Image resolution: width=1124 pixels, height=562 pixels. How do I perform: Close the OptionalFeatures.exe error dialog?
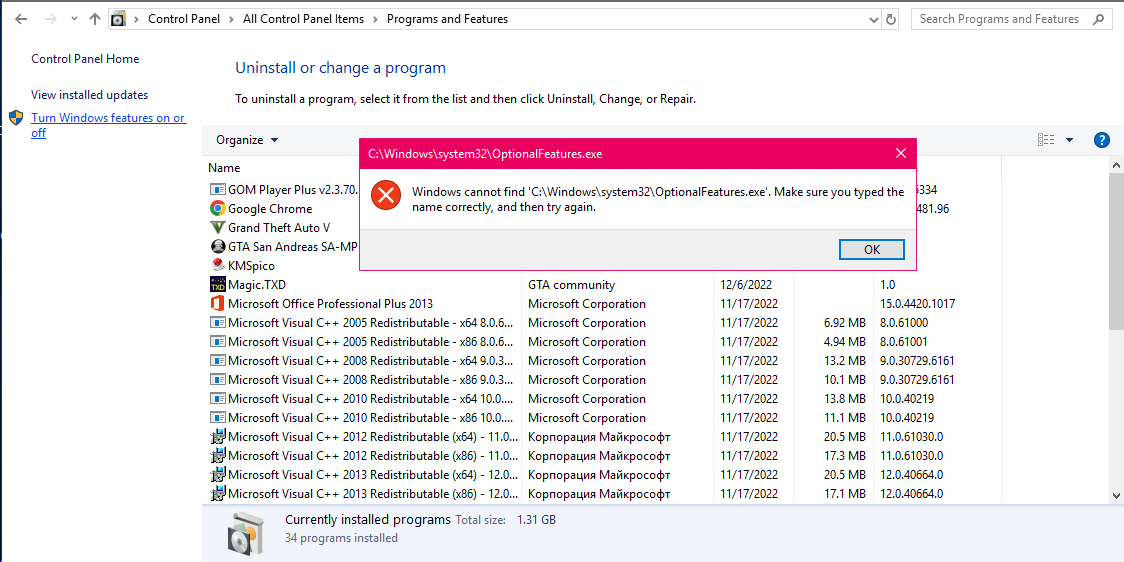(901, 153)
